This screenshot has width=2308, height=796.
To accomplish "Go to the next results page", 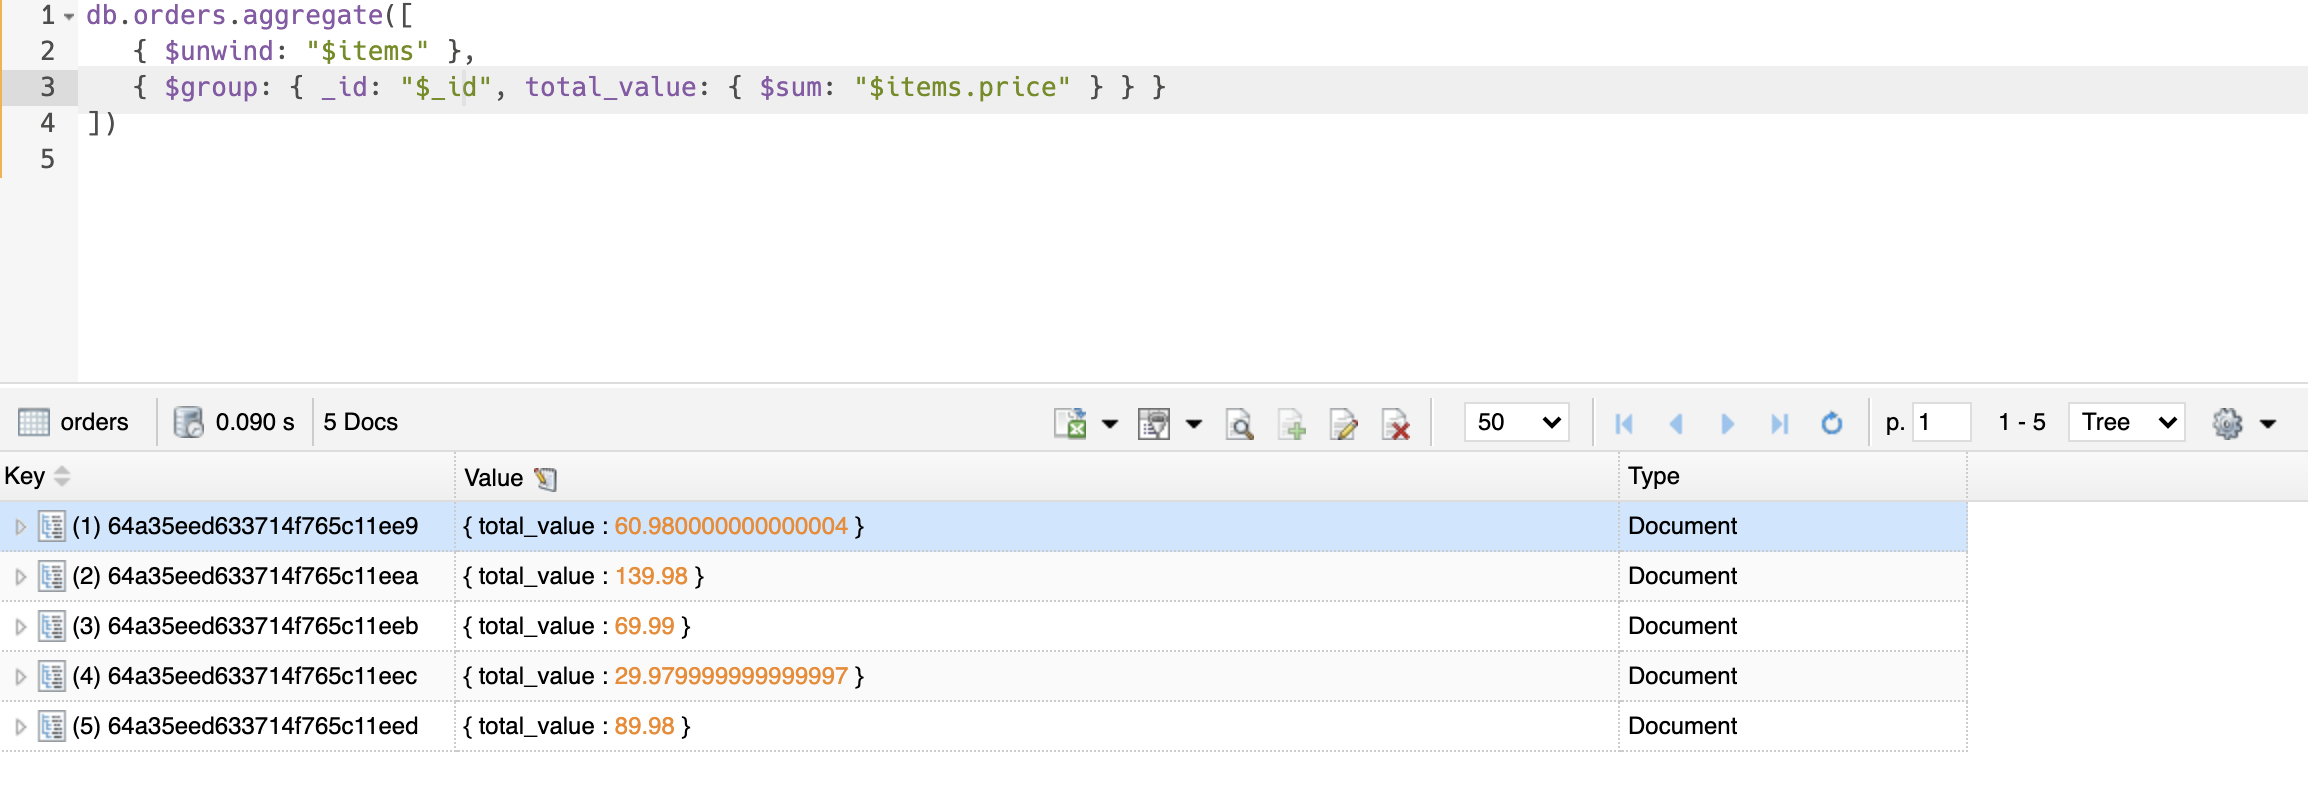I will (x=1727, y=423).
